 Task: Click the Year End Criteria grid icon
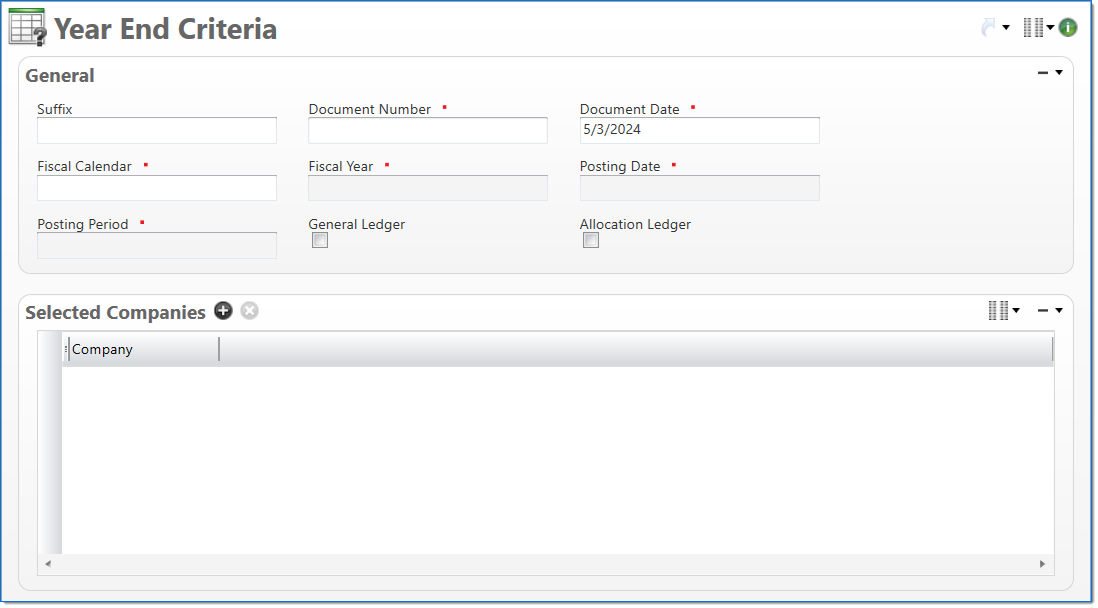click(27, 27)
